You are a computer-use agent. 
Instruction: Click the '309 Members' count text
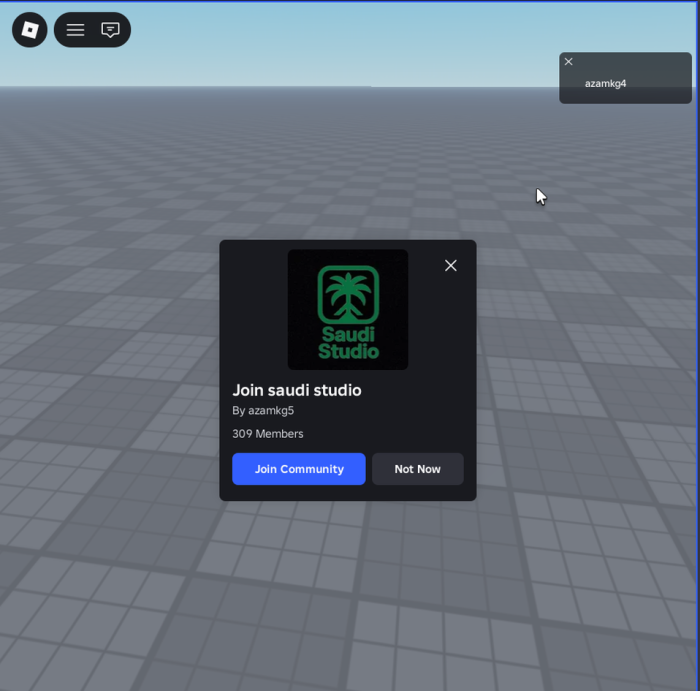[x=267, y=434]
